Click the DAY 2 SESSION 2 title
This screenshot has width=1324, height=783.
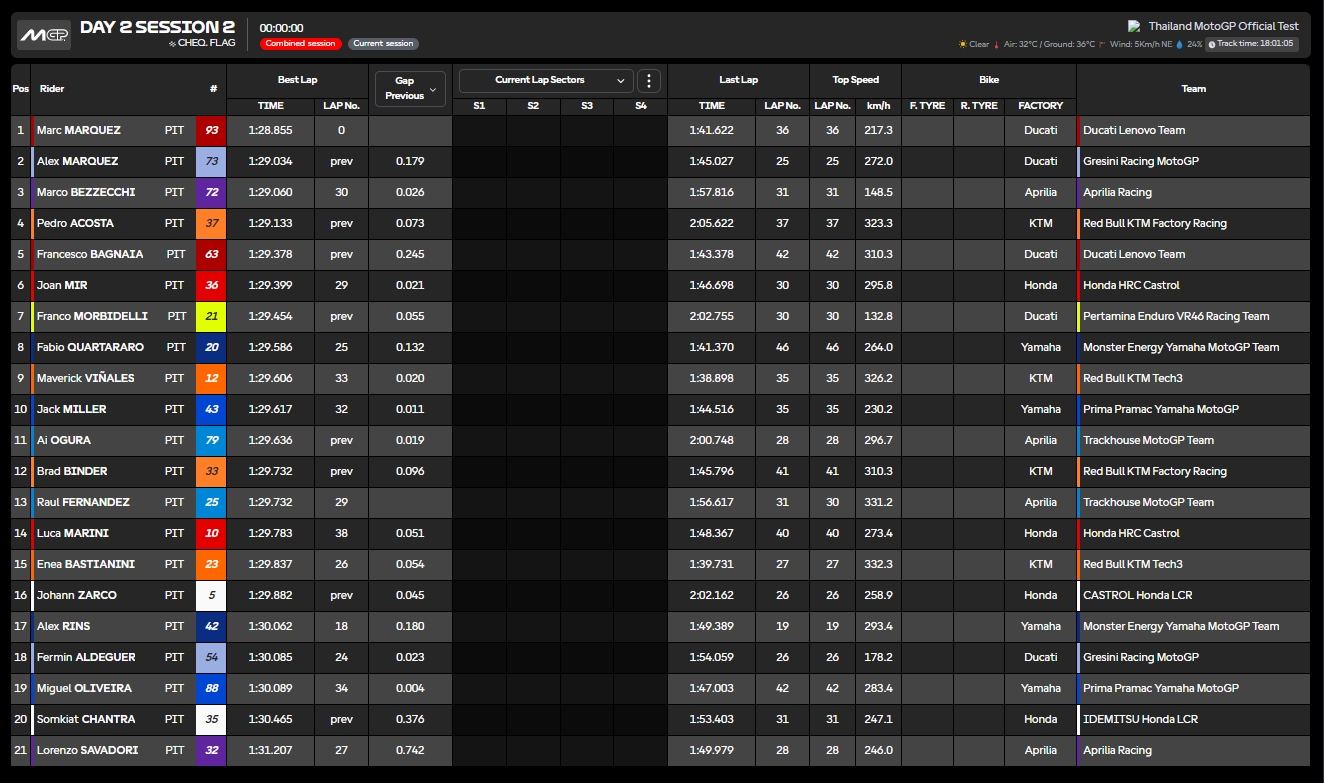click(x=157, y=27)
